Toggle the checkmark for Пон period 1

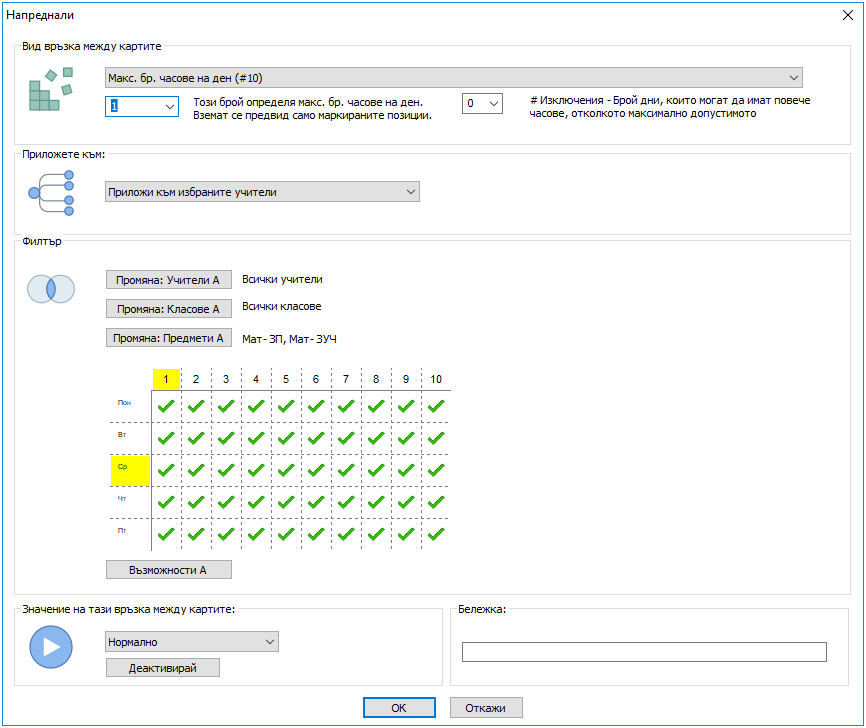(166, 406)
